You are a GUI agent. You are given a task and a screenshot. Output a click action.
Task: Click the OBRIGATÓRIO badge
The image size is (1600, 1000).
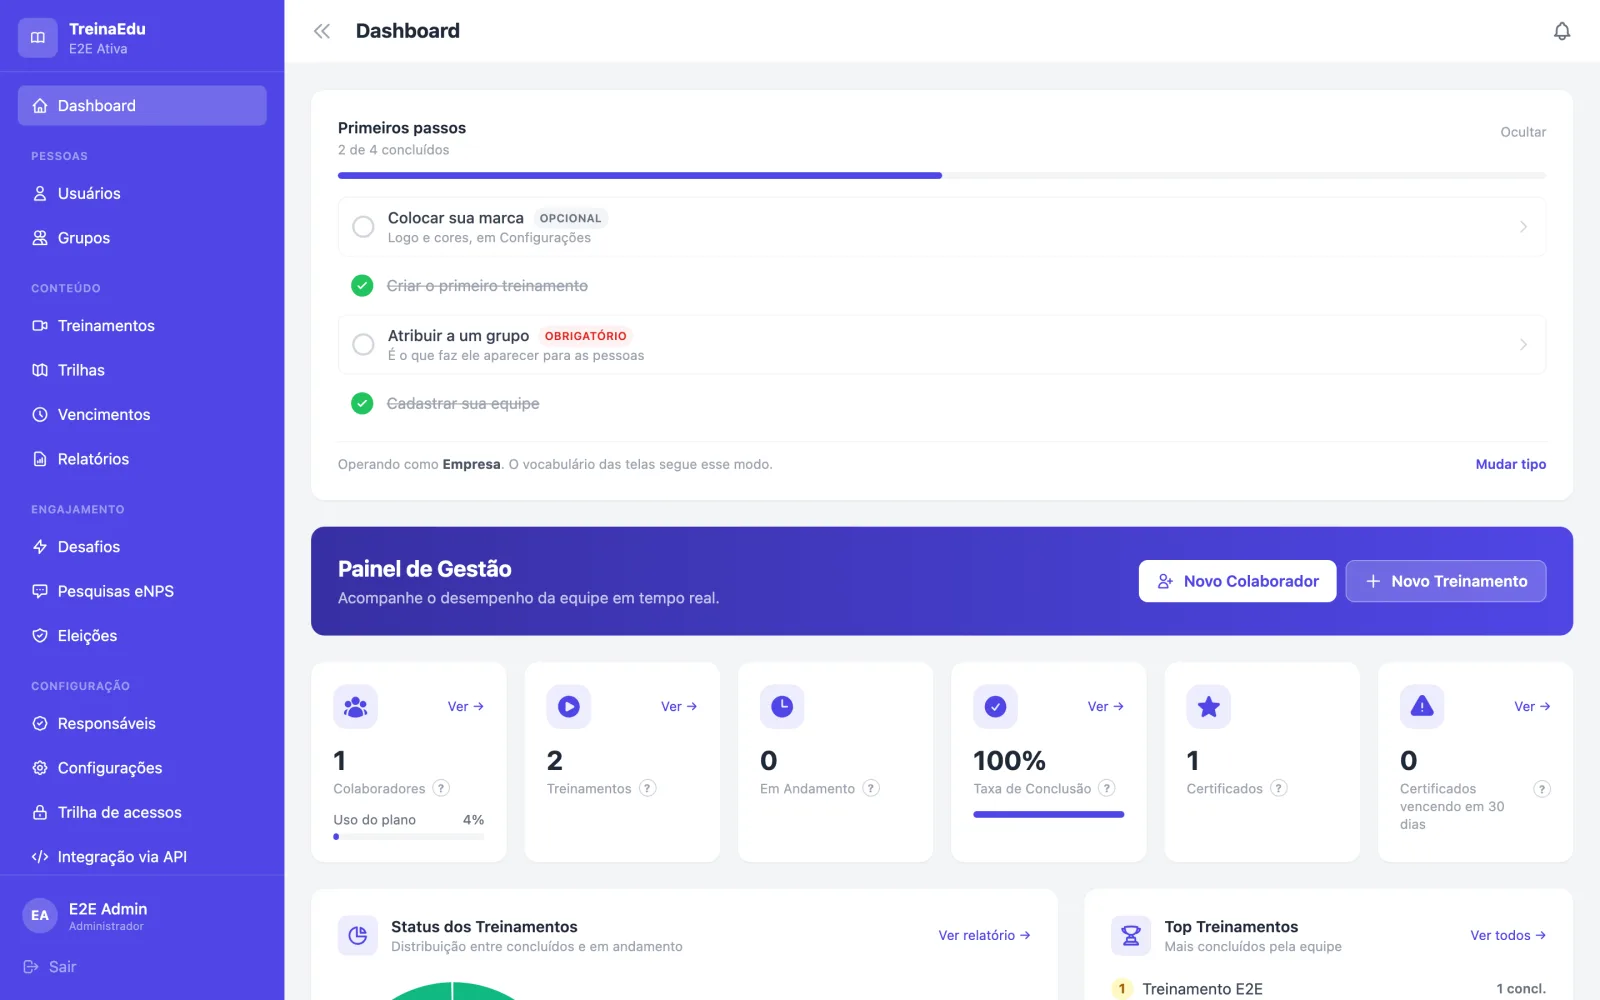586,336
